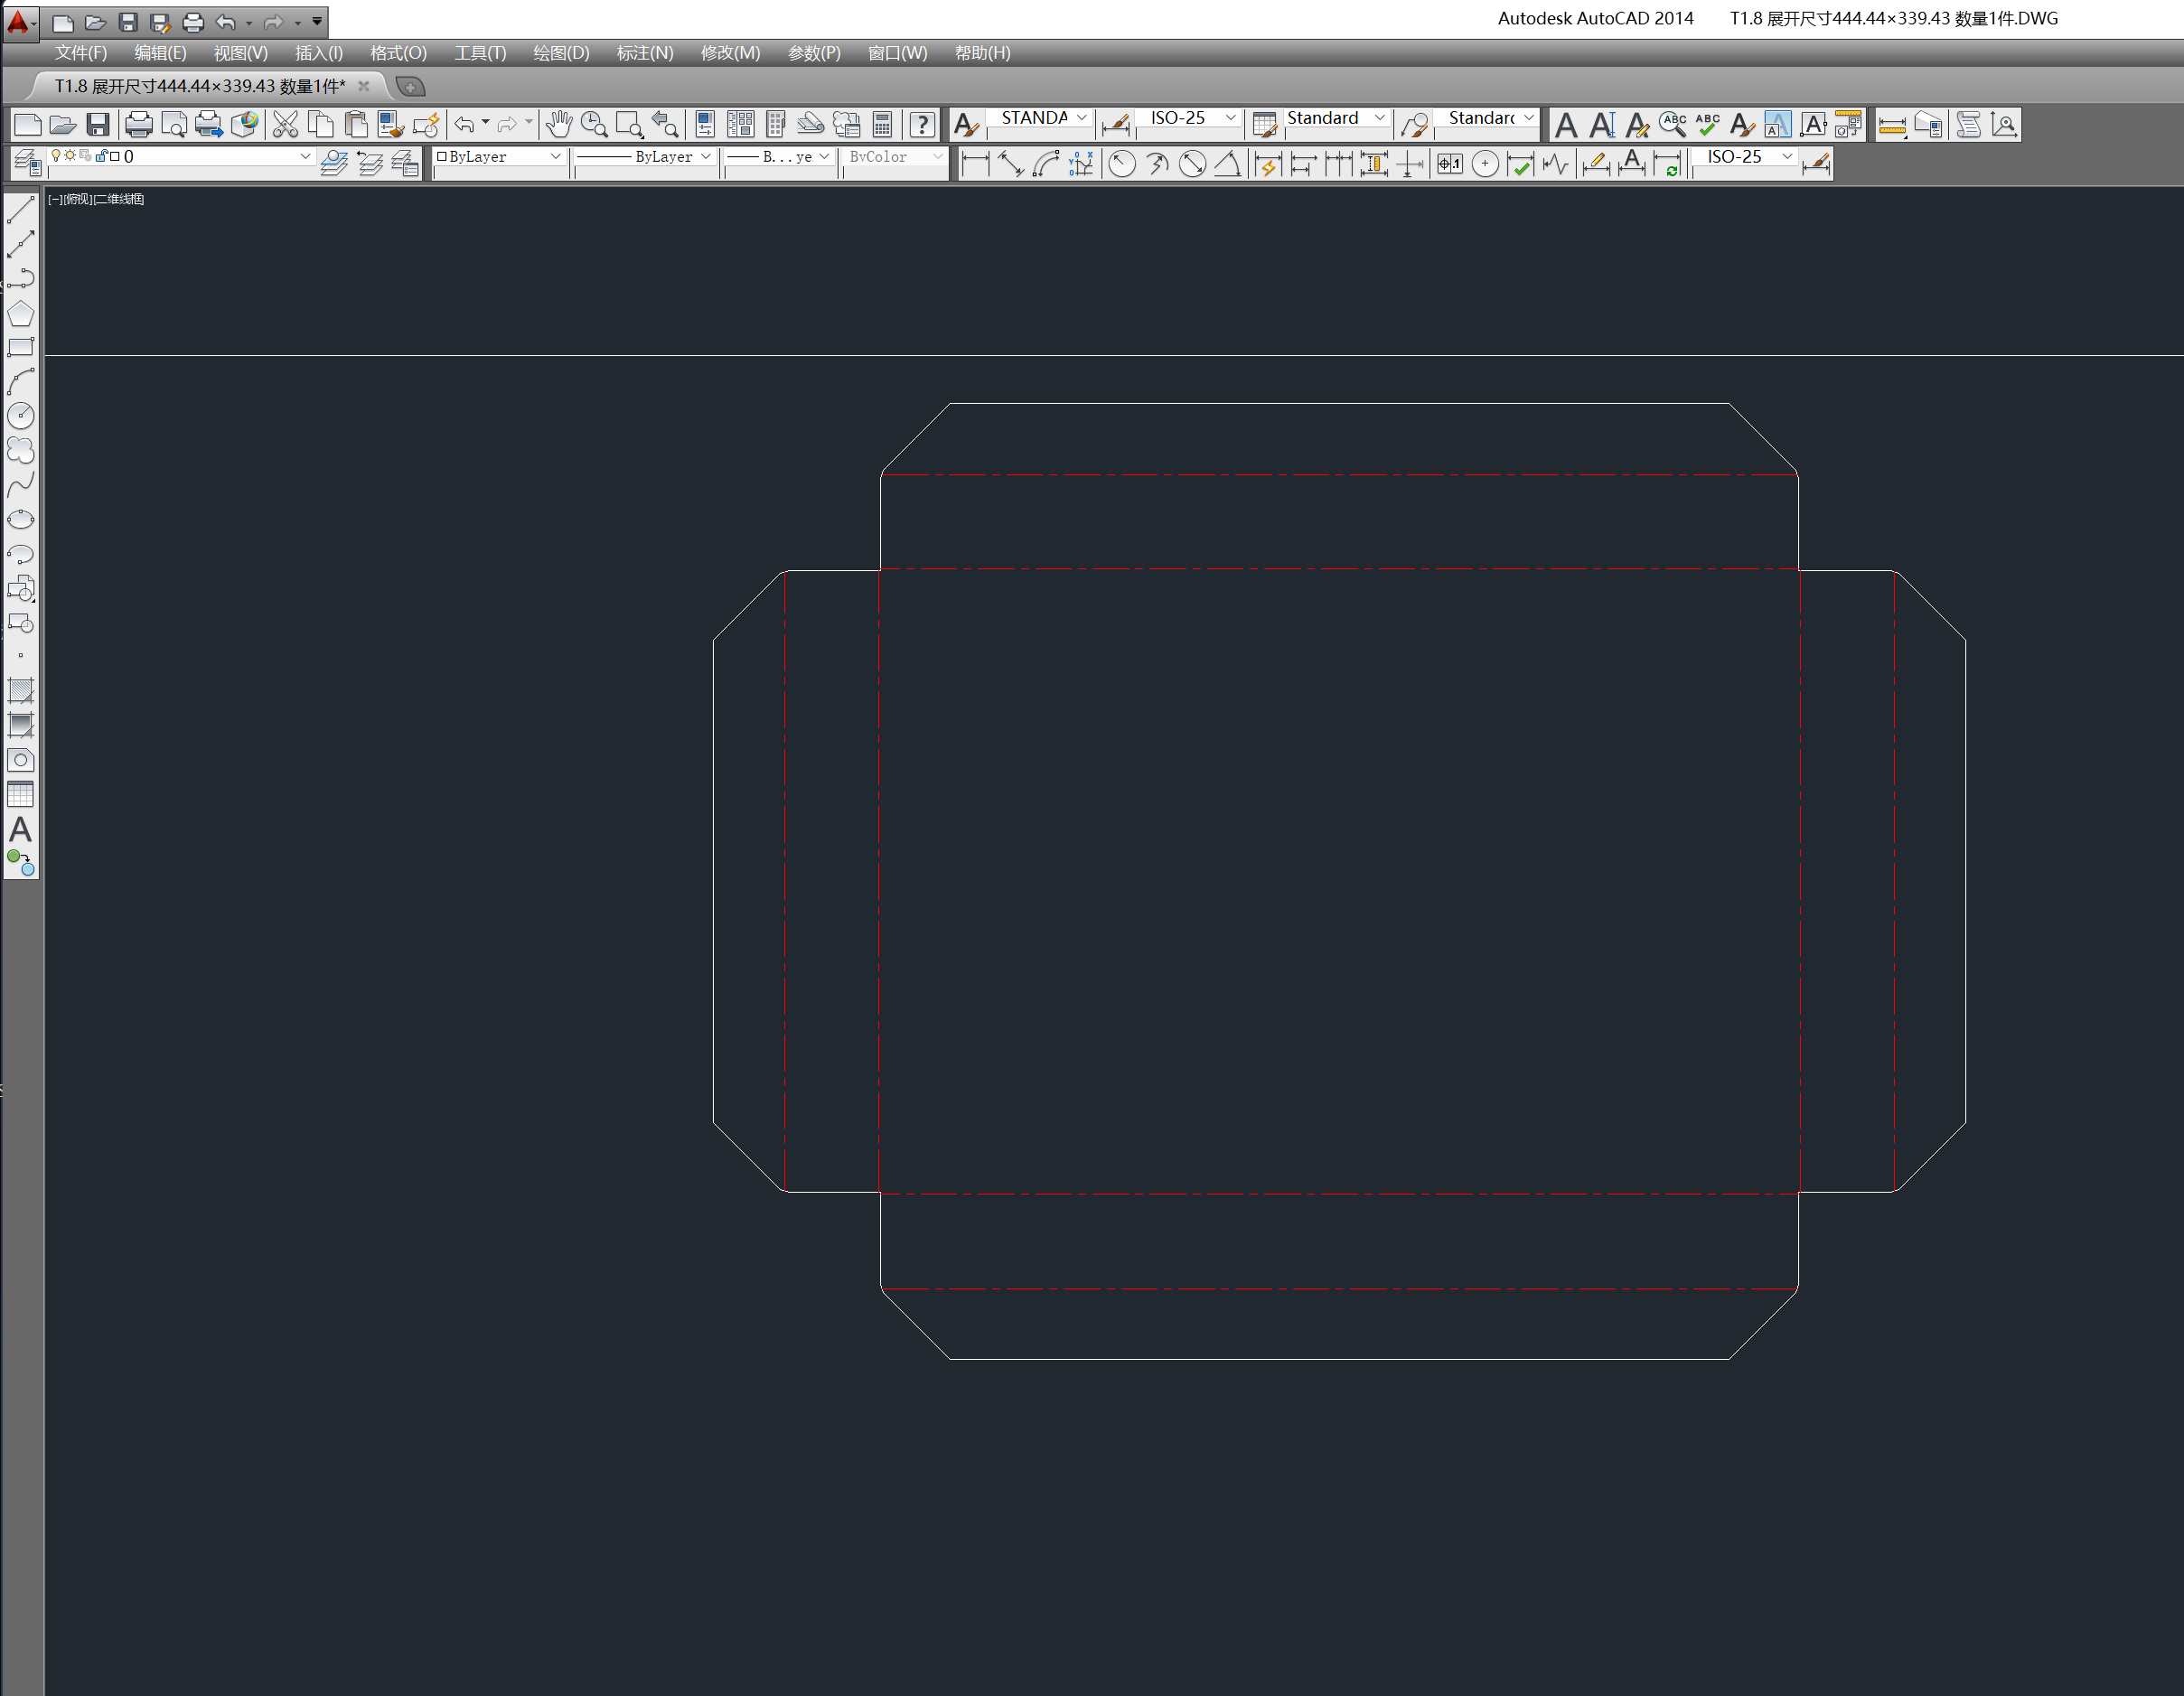Screen dimensions: 2184x1696
Task: Open the 标注(N) menu
Action: click(x=645, y=53)
